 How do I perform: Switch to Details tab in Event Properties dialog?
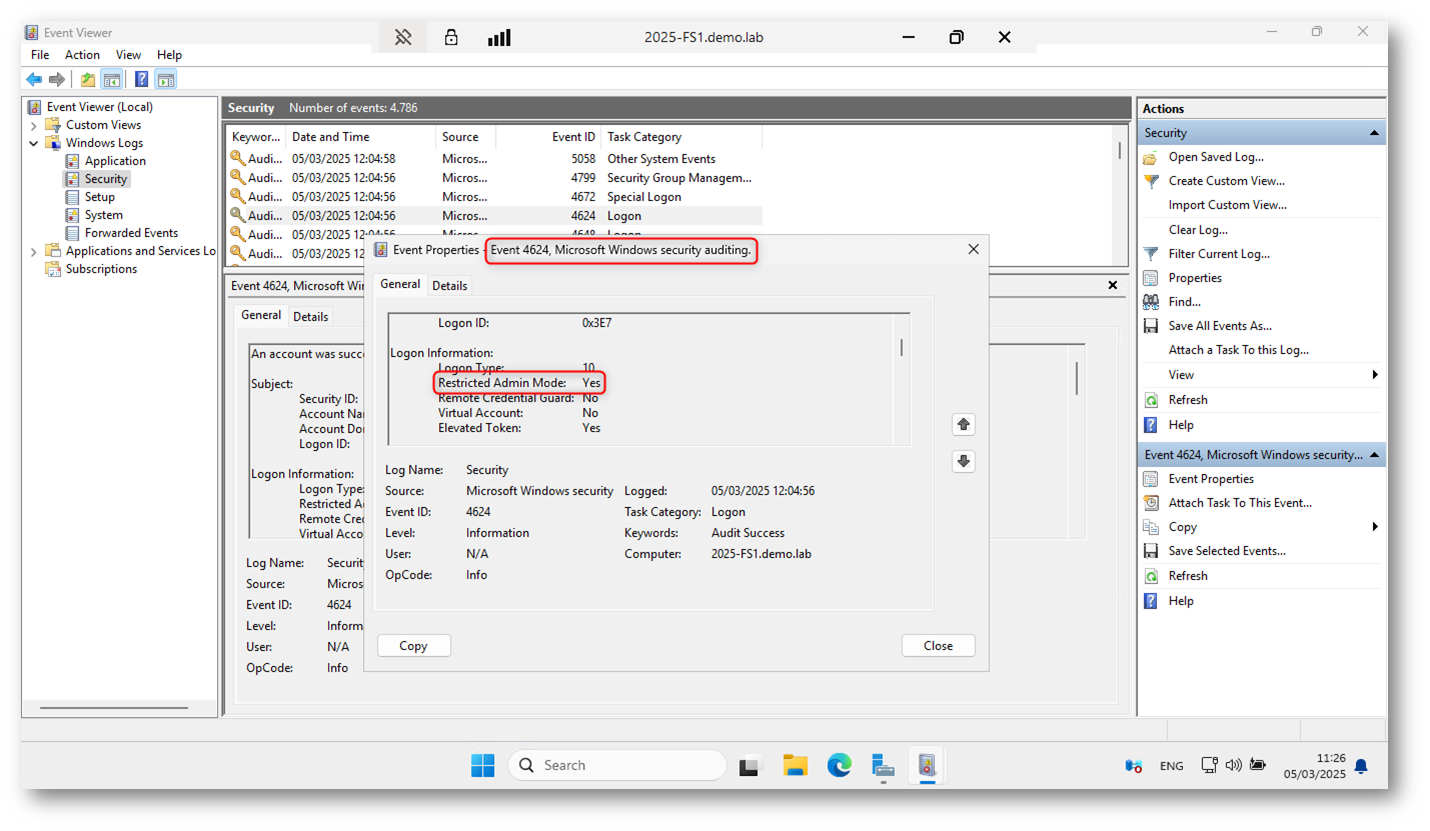coord(450,285)
